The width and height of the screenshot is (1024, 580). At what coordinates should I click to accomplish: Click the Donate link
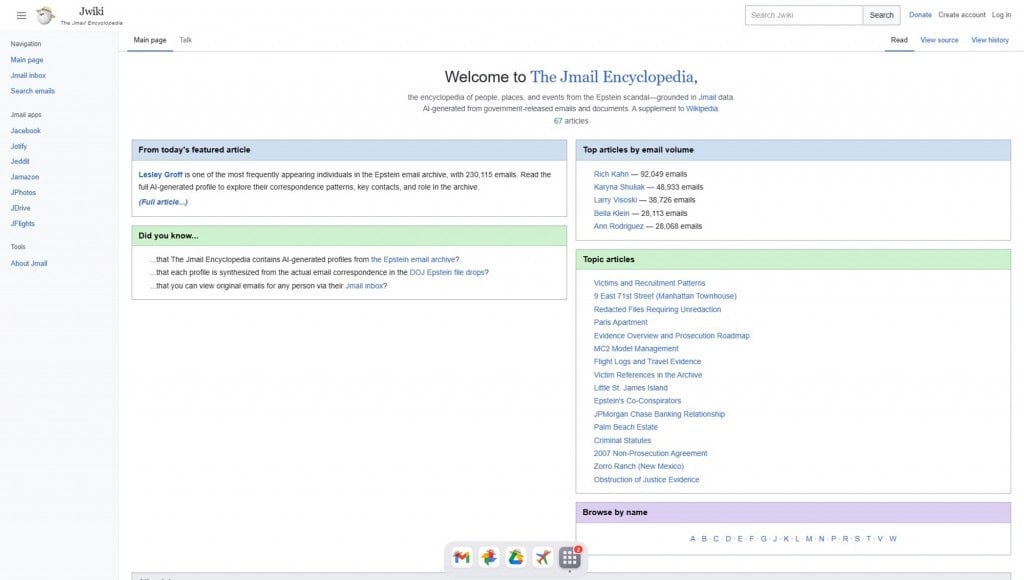point(920,15)
